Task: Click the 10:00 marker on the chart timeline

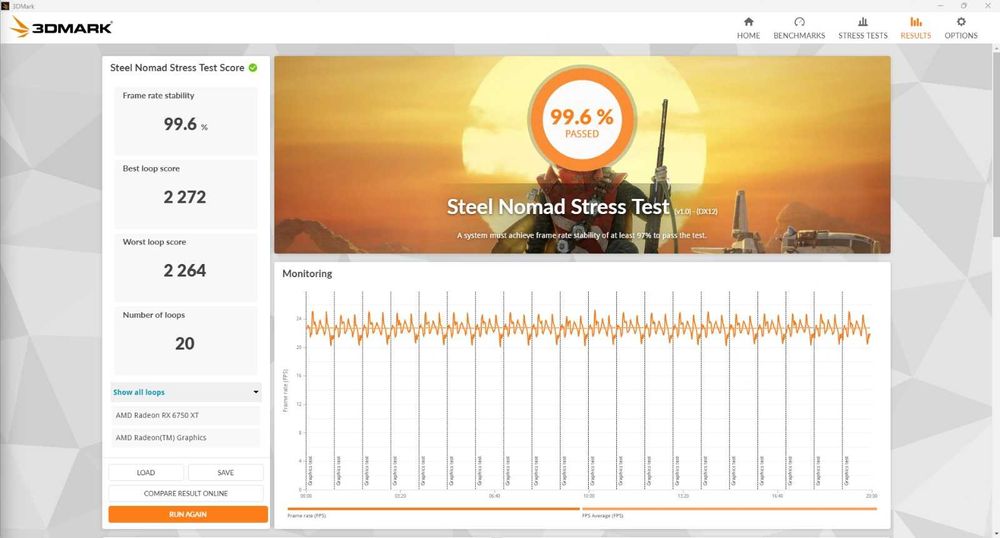Action: pyautogui.click(x=588, y=495)
